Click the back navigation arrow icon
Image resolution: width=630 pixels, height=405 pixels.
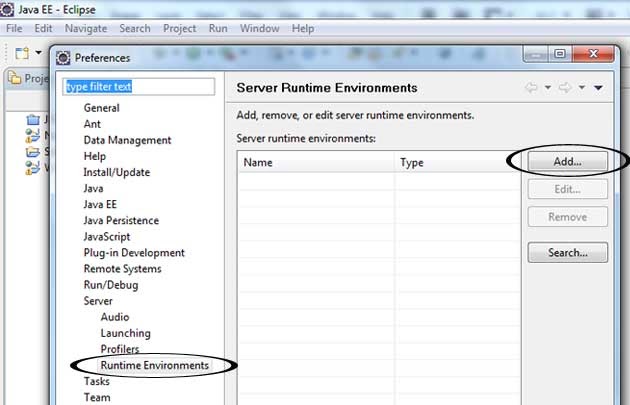pyautogui.click(x=531, y=88)
